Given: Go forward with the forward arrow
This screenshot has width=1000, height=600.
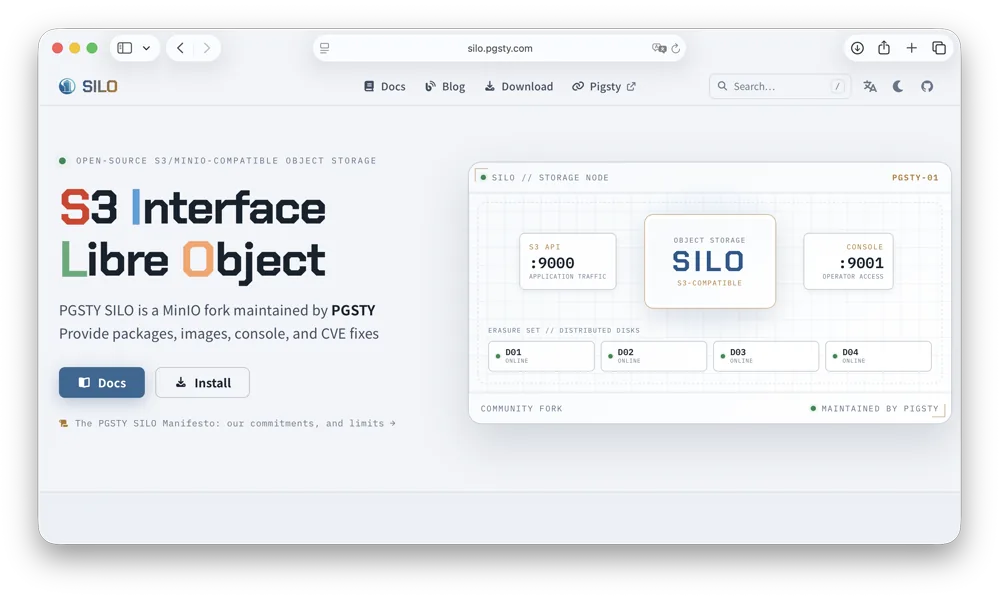Looking at the screenshot, I should (207, 48).
